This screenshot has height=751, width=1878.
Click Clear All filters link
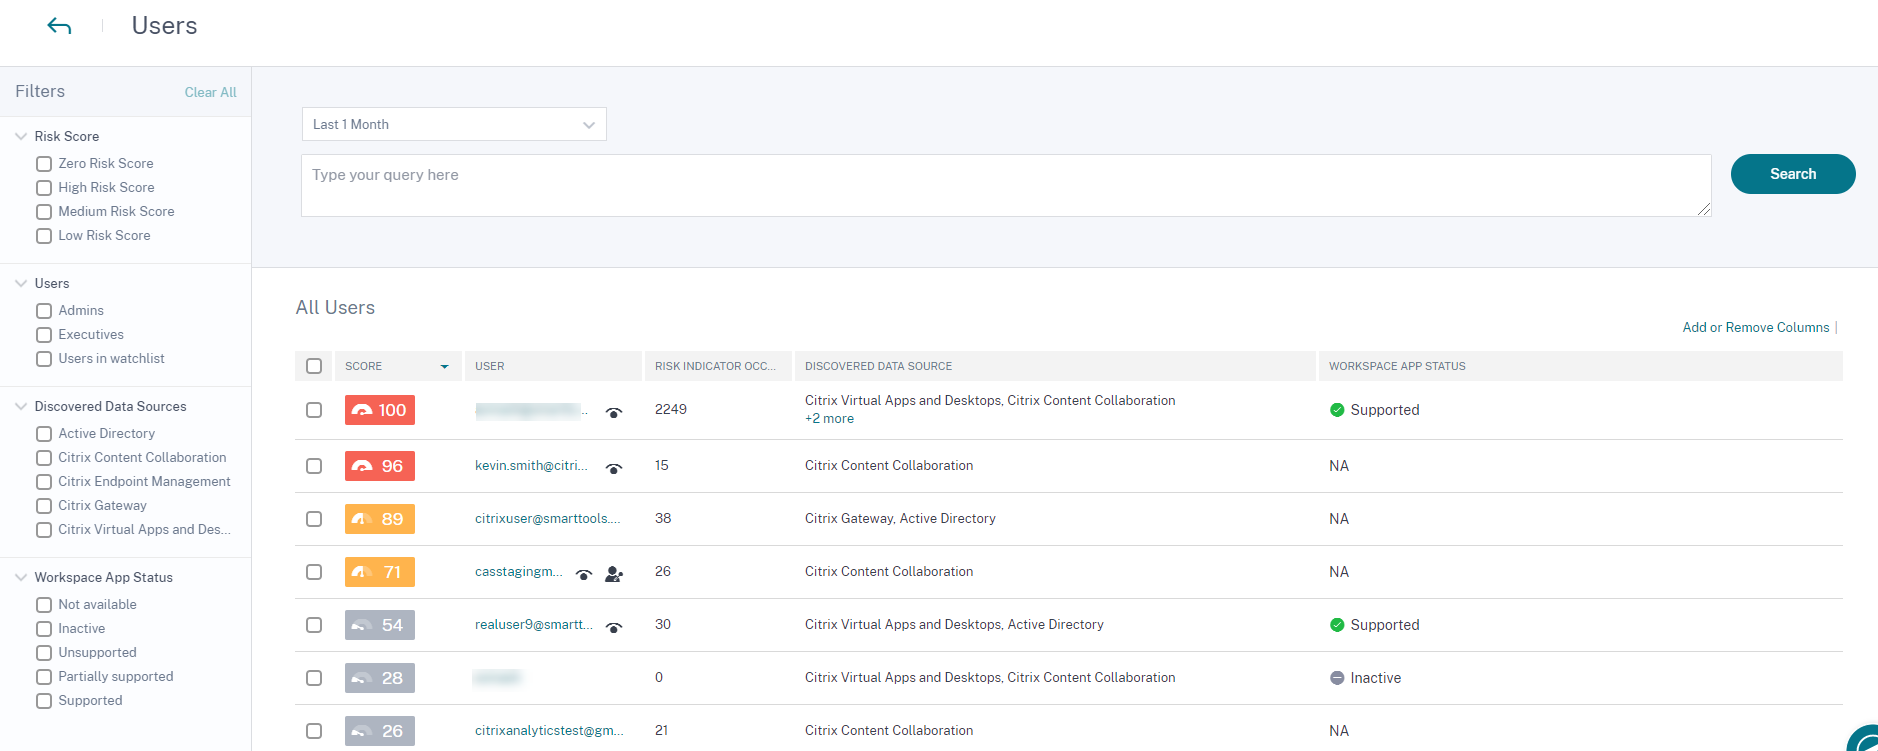tap(210, 92)
